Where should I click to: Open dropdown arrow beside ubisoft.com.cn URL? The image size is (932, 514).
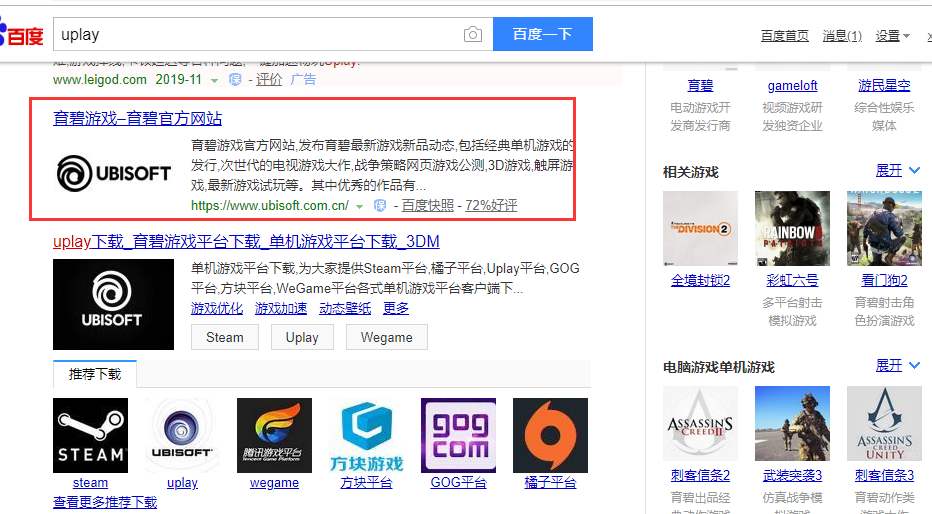(x=360, y=206)
